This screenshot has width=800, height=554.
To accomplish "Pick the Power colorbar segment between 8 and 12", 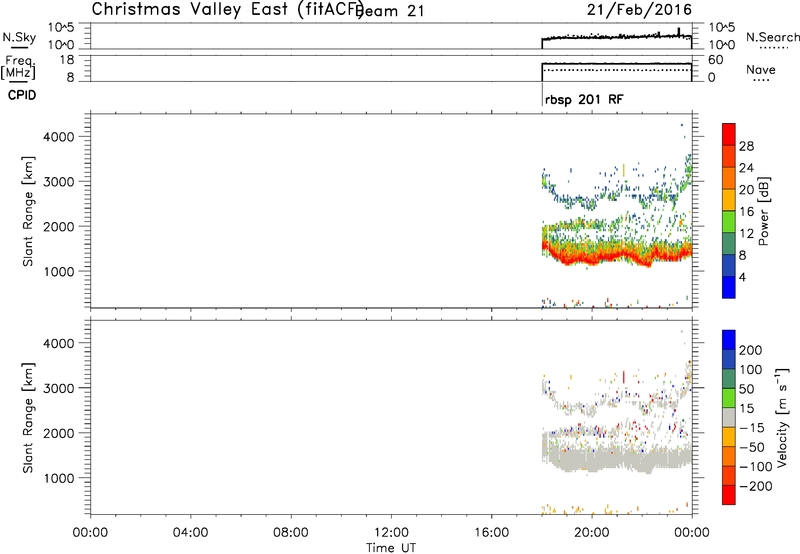I will click(x=729, y=243).
